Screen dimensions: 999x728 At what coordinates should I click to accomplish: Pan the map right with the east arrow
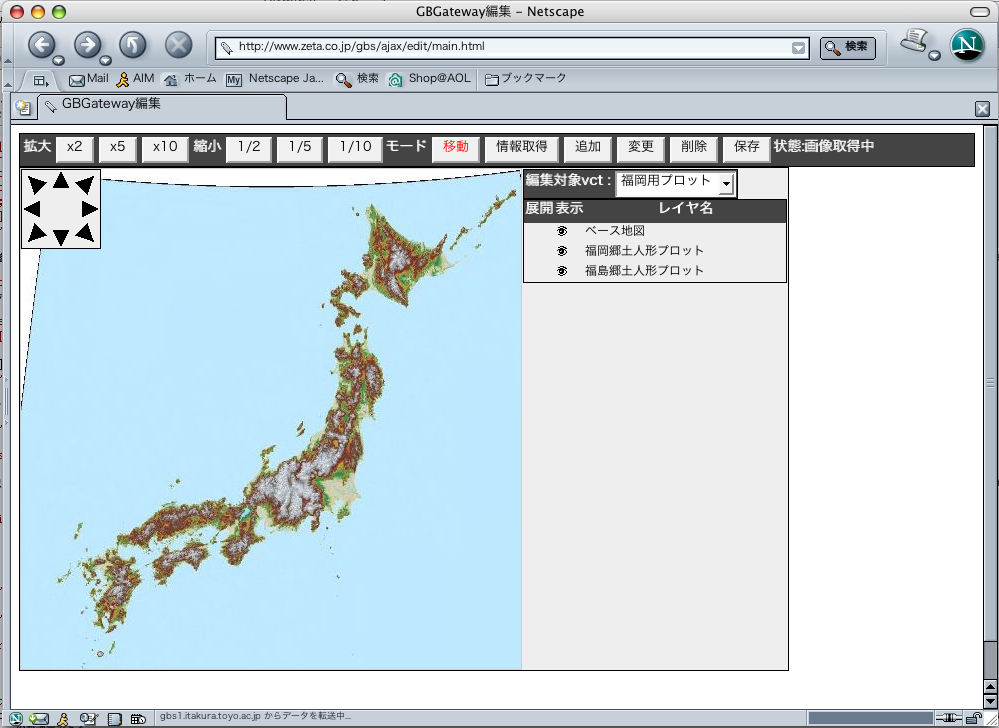tap(89, 208)
